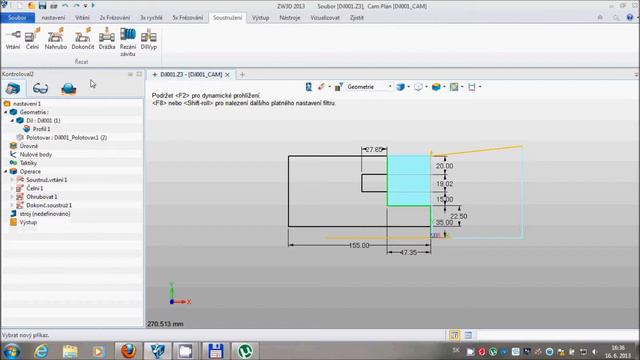Select nastavení 1 in the tree
Viewport: 640px width, 360px height.
(x=27, y=104)
